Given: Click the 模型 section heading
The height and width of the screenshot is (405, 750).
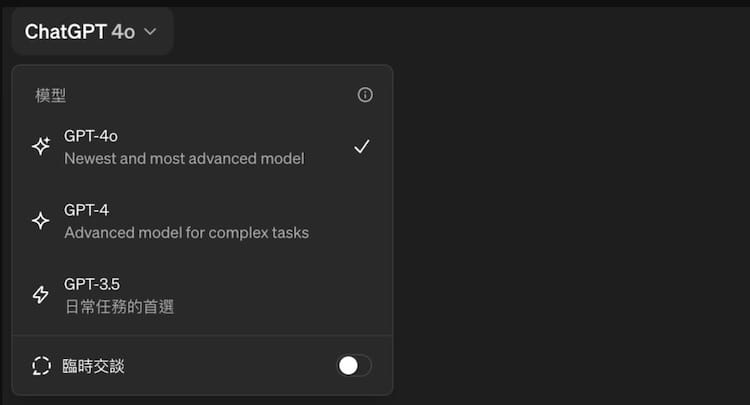Looking at the screenshot, I should point(50,95).
